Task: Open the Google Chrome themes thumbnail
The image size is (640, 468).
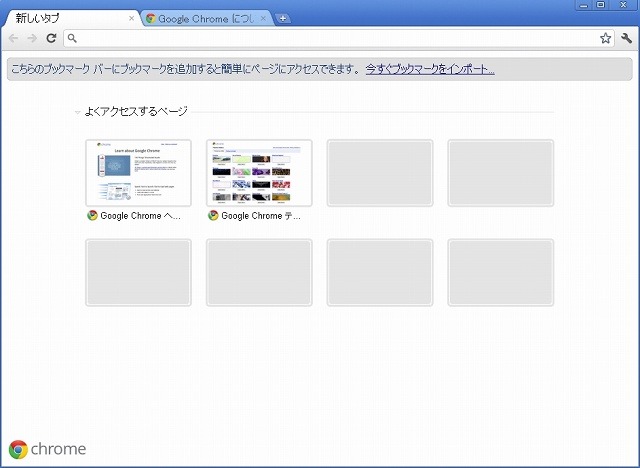Action: click(259, 173)
